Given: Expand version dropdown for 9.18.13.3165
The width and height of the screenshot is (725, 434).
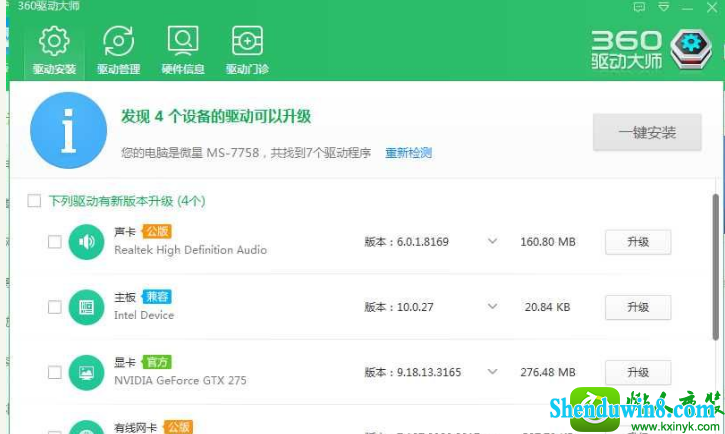Looking at the screenshot, I should point(492,372).
